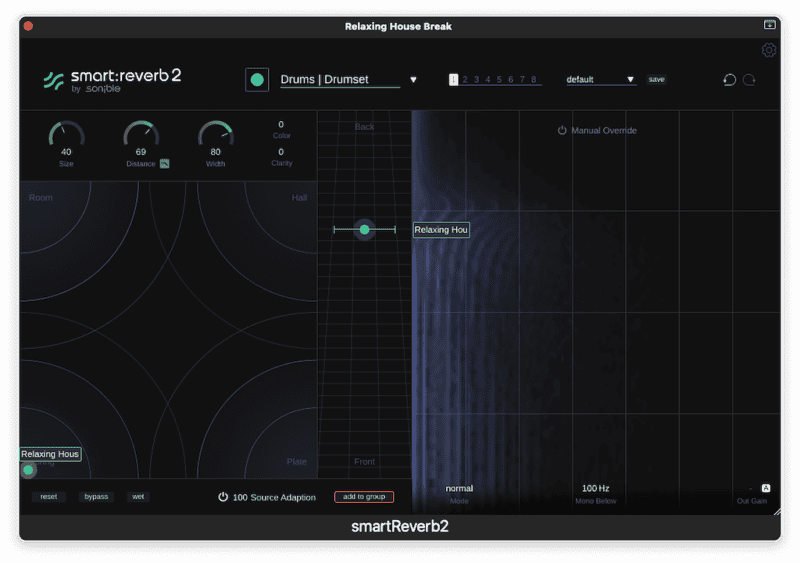Viewport: 800px width, 563px height.
Task: Select state slot 4
Action: pos(488,80)
